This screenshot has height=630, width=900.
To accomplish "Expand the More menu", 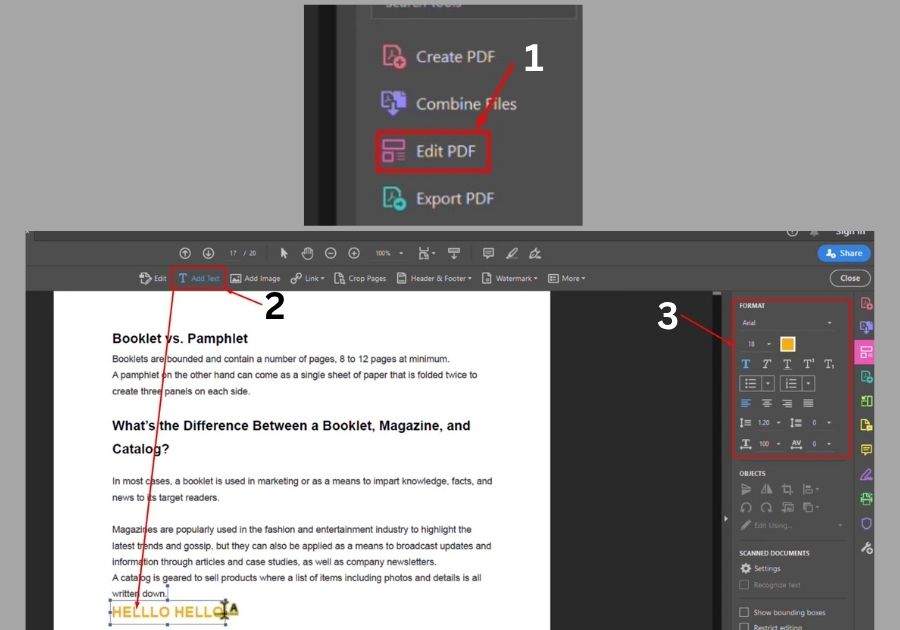I will pos(567,278).
